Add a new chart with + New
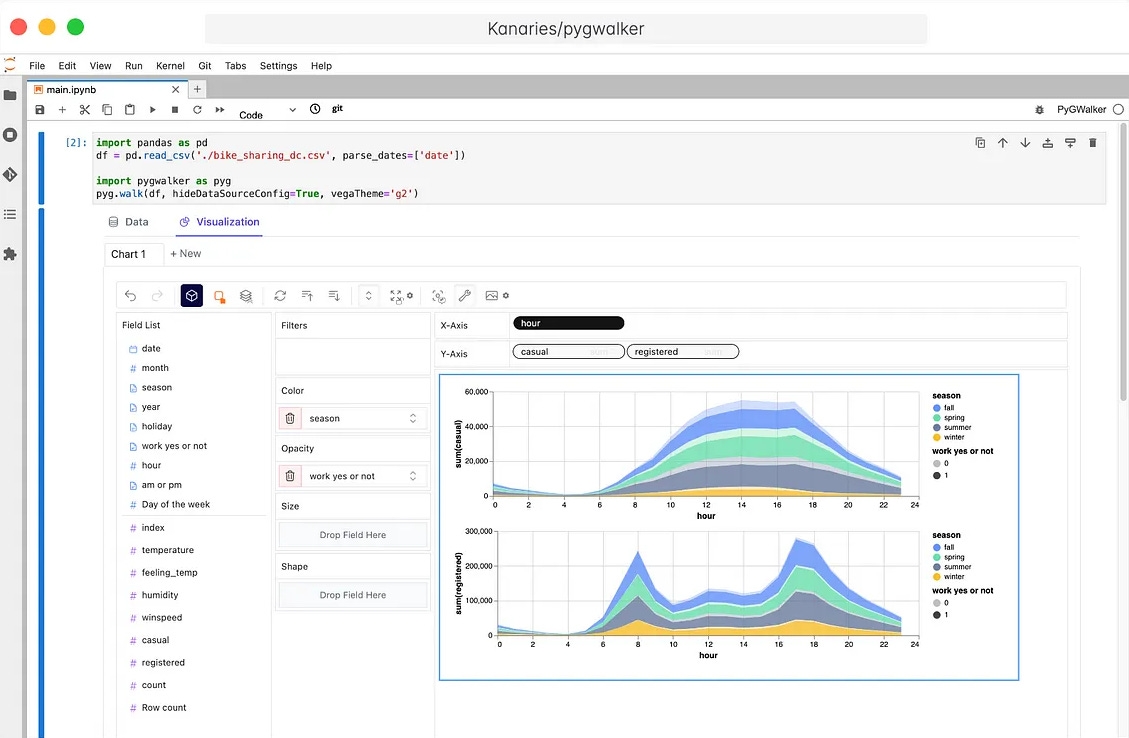The height and width of the screenshot is (738, 1129). 185,253
